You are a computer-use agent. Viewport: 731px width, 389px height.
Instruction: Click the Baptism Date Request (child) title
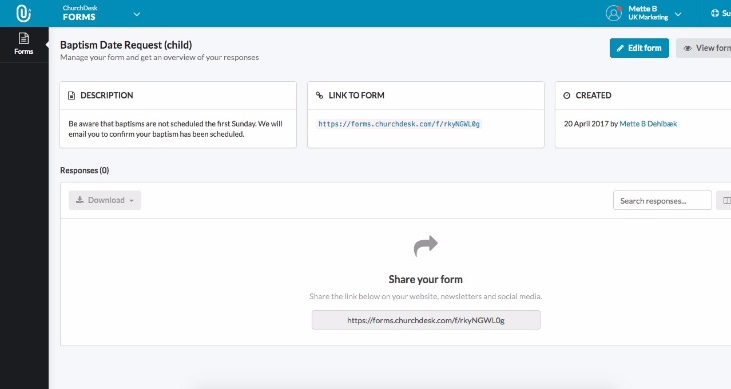coord(126,45)
